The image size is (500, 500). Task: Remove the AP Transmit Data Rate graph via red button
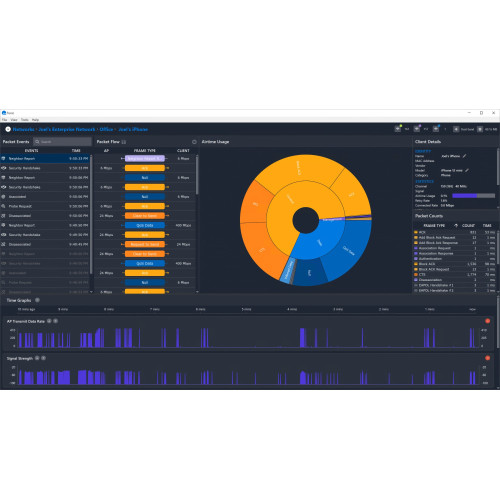[487, 321]
